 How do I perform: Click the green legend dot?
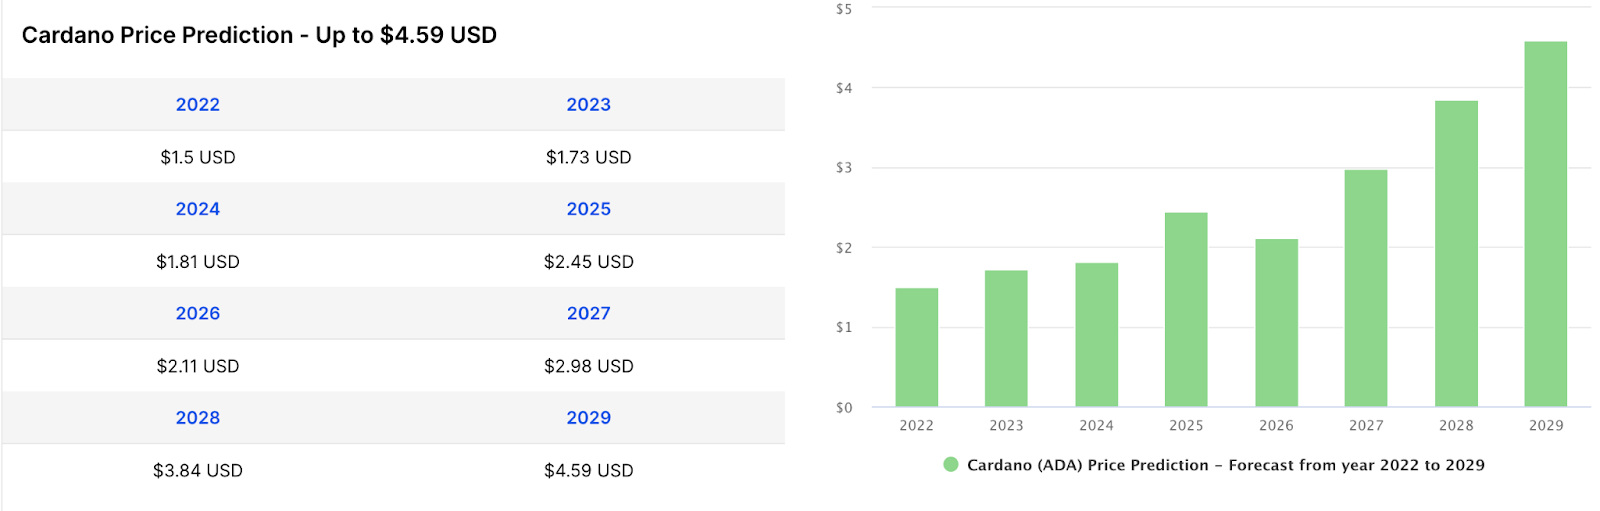pyautogui.click(x=951, y=464)
